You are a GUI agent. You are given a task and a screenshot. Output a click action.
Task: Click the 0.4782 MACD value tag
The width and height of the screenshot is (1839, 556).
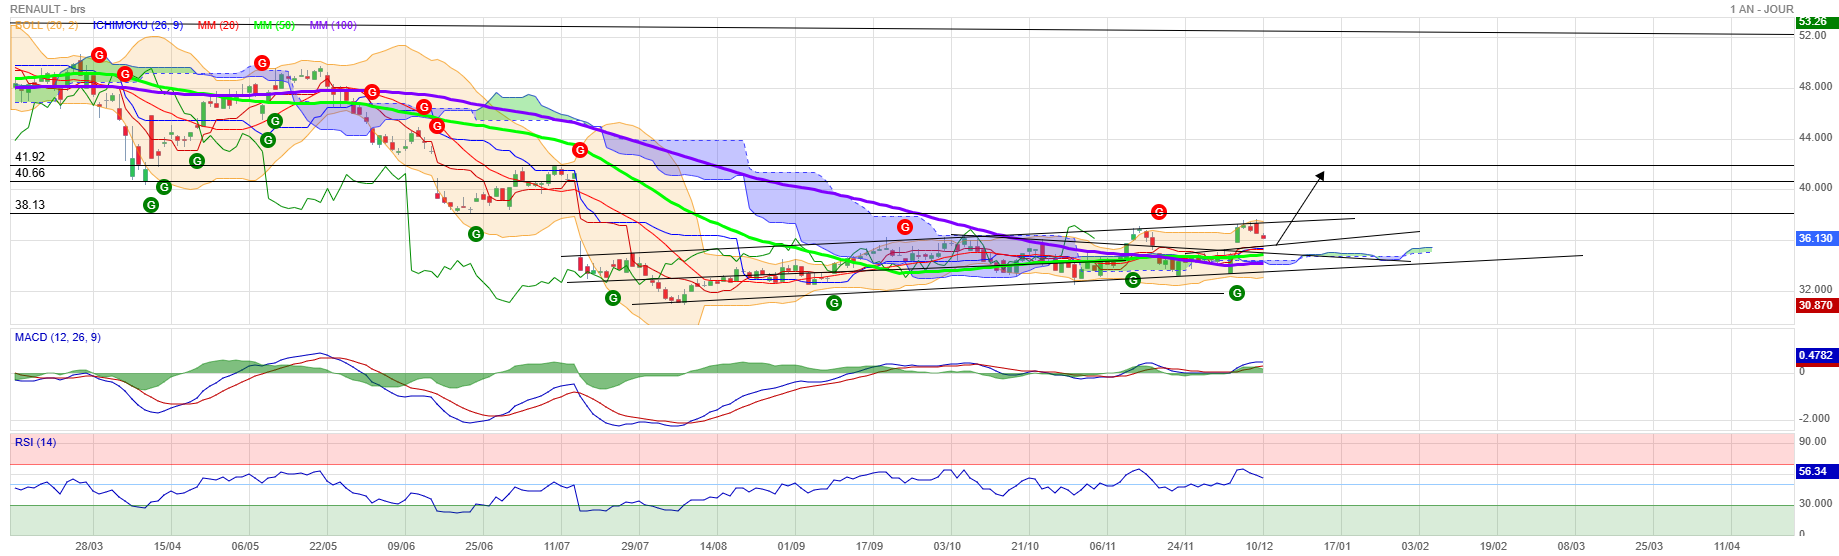coord(1816,355)
